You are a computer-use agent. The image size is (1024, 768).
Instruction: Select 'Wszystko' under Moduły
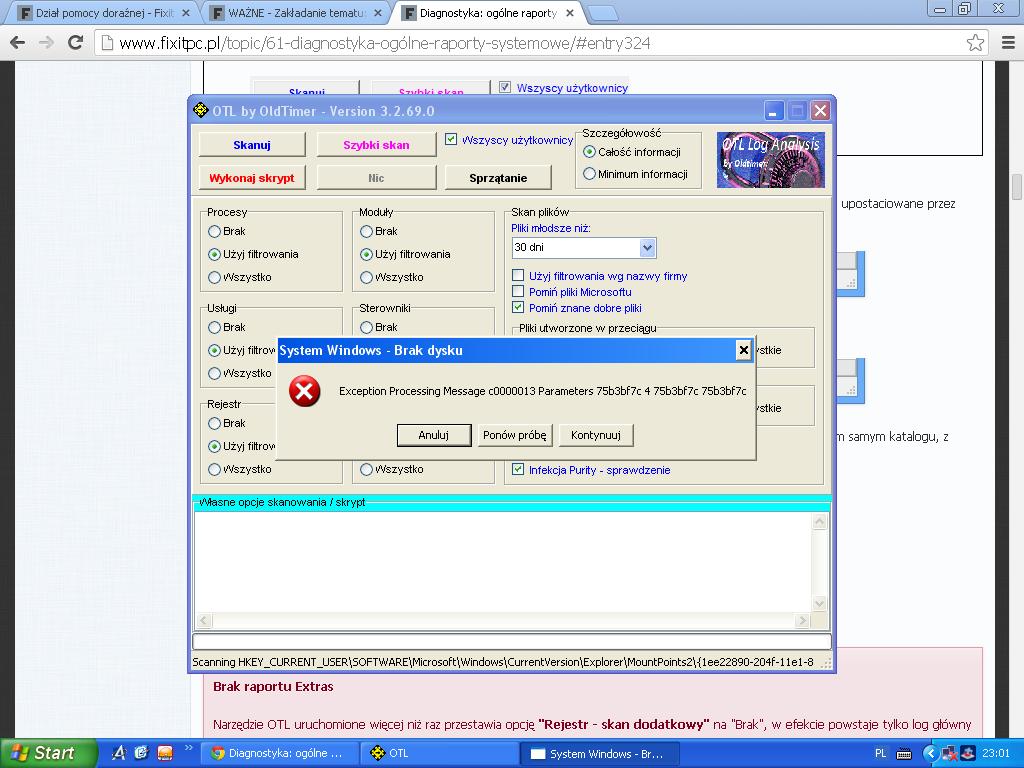pos(366,278)
